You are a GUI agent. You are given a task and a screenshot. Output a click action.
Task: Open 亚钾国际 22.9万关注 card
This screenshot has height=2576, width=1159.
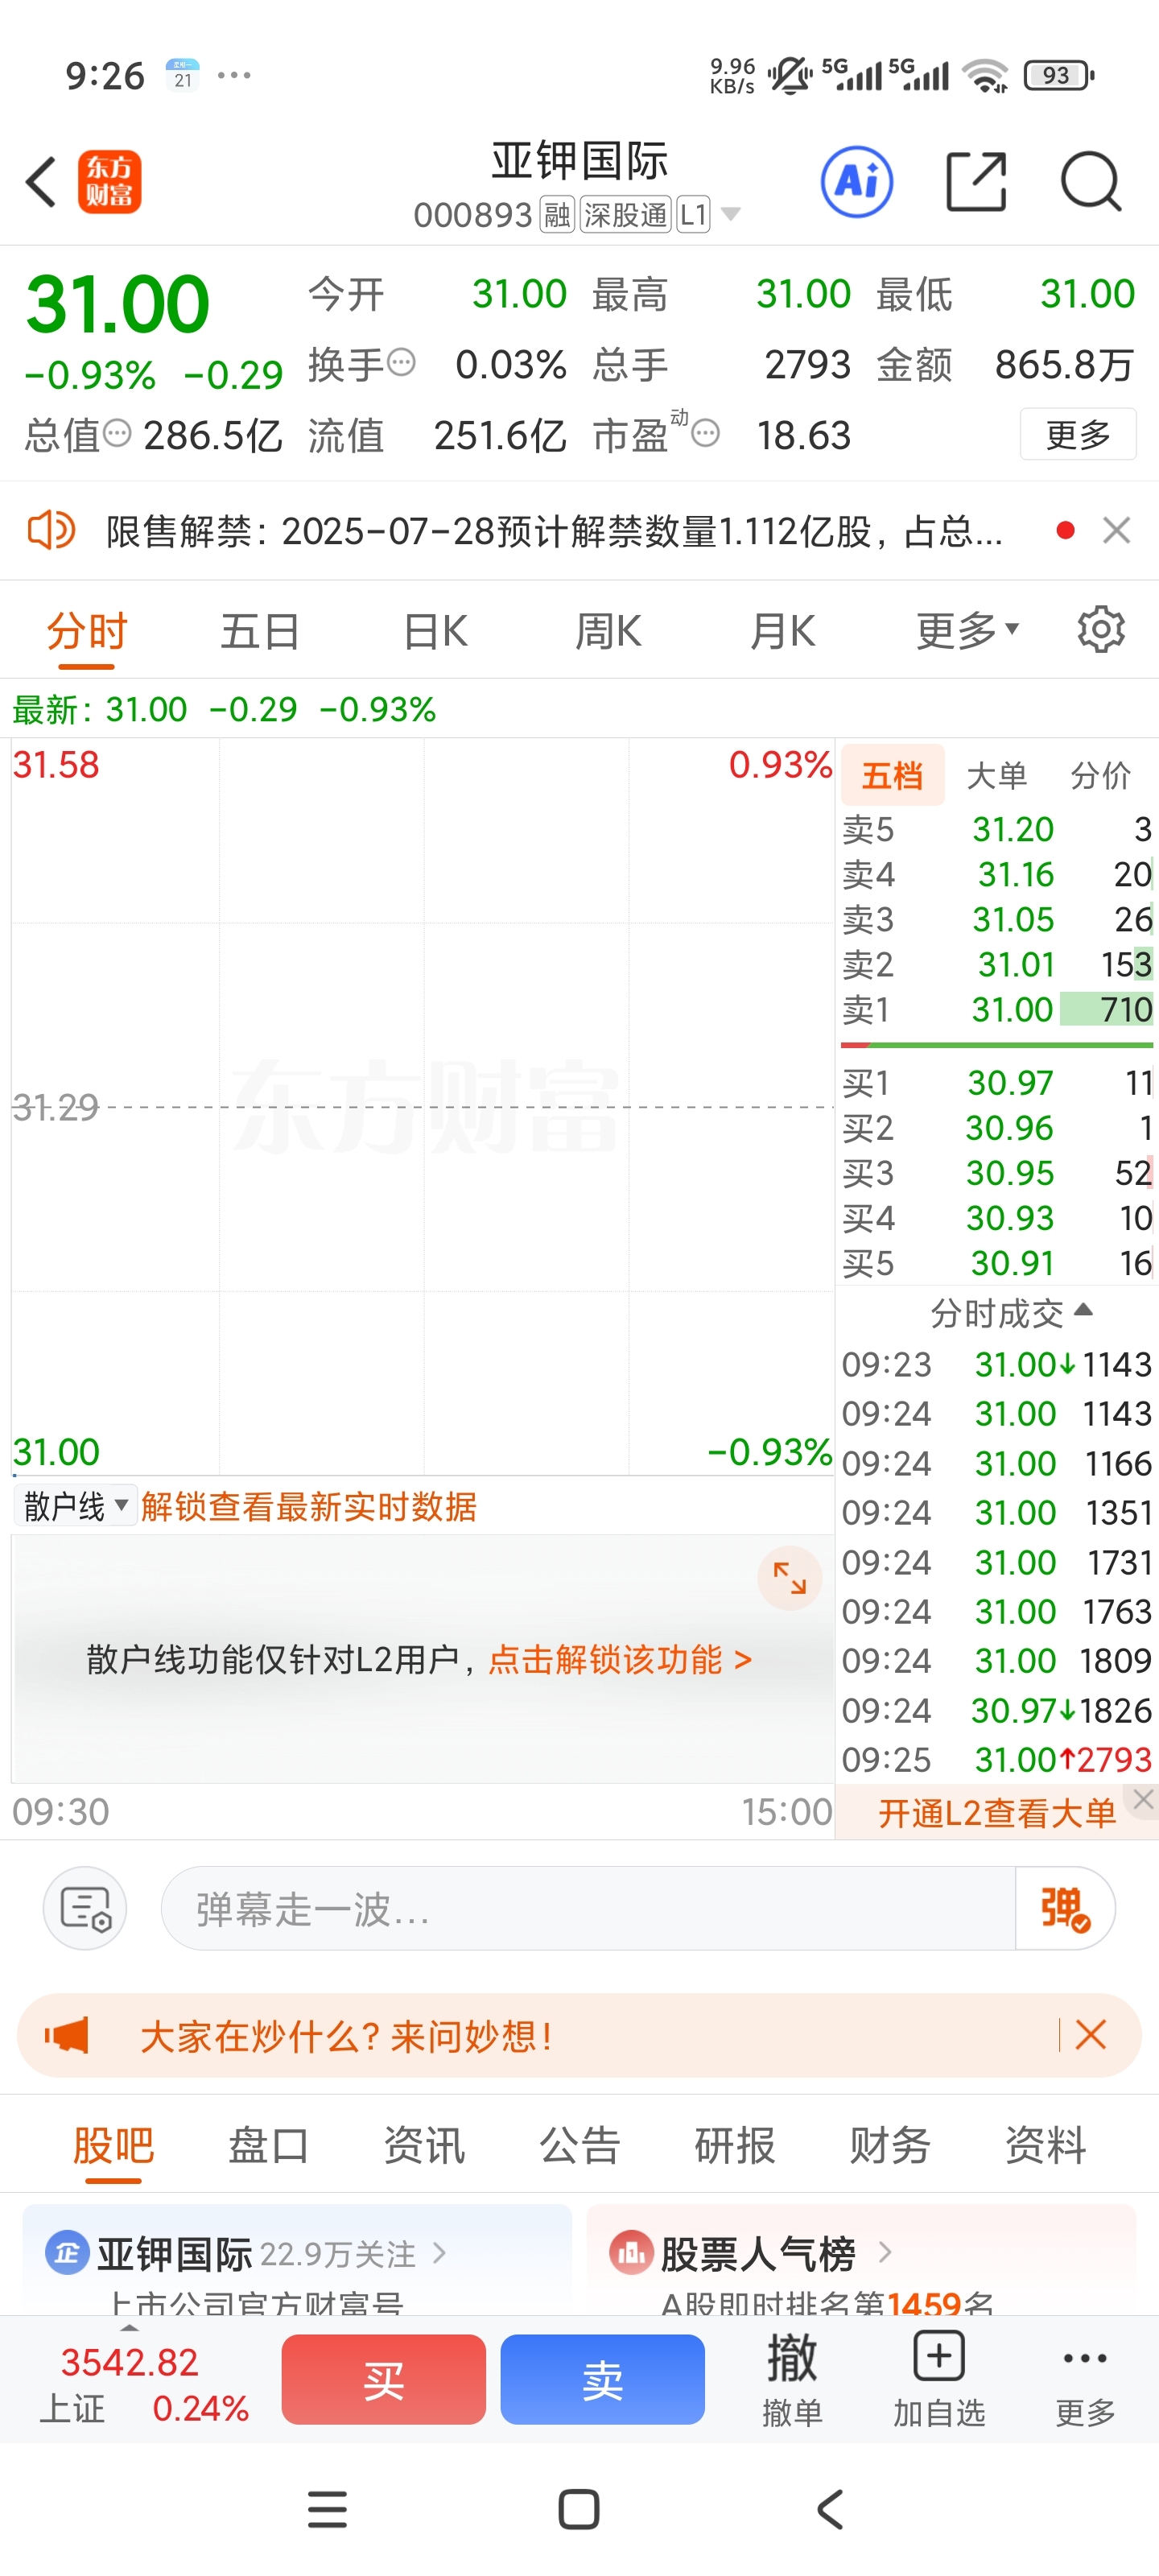[297, 2258]
